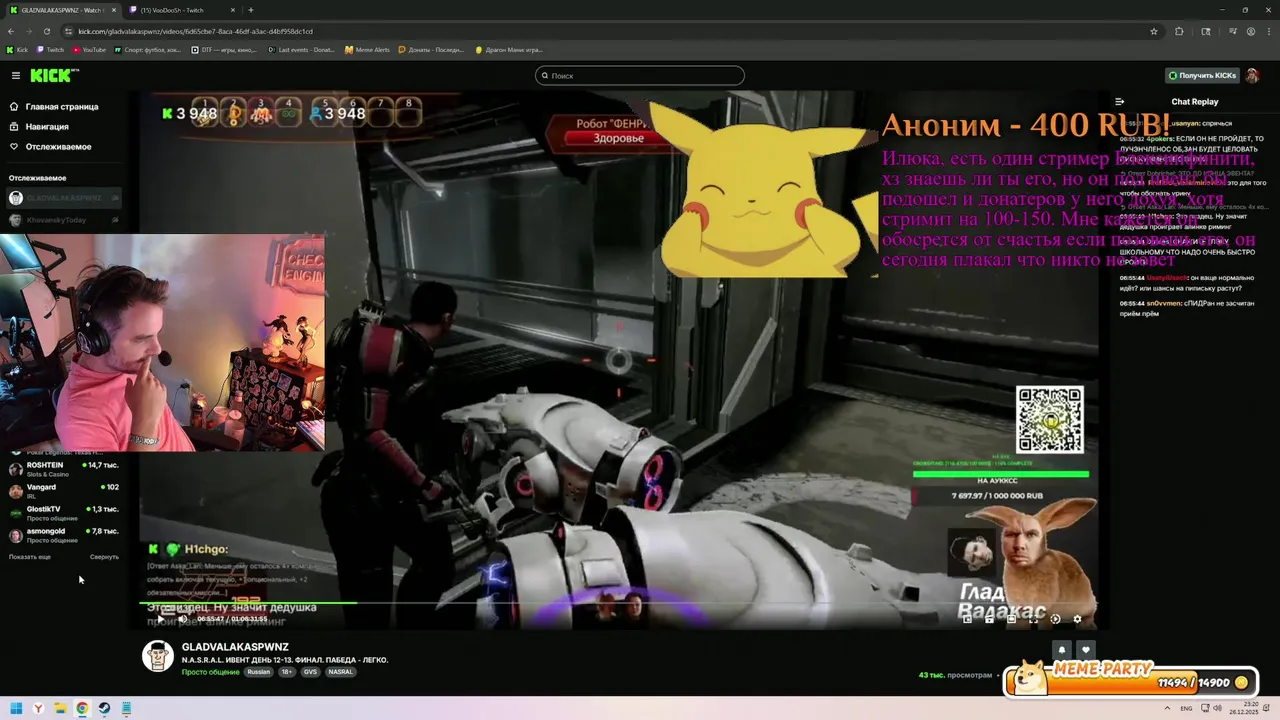Viewport: 1280px width, 720px height.
Task: Focus the Поиск search field
Action: (640, 76)
